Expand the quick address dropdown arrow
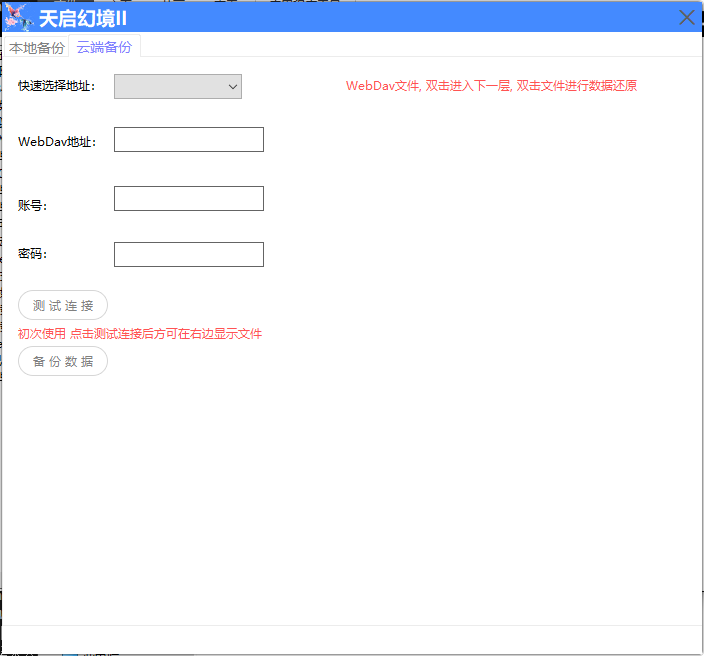The image size is (704, 656). point(233,87)
